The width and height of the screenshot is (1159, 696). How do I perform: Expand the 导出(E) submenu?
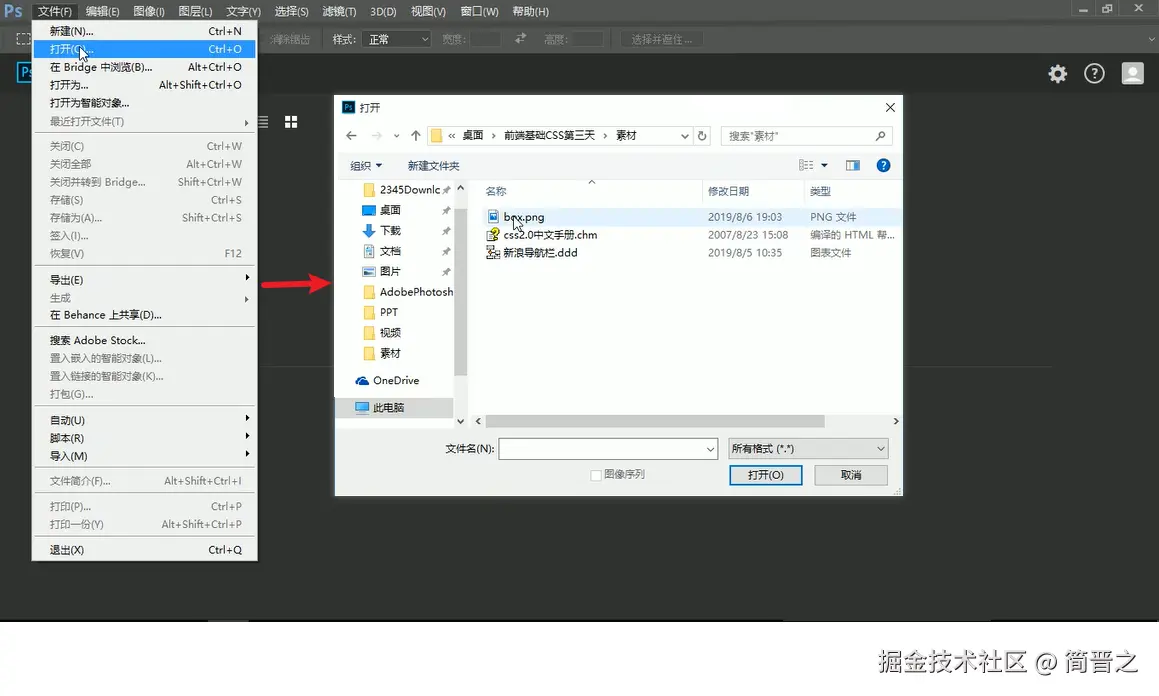(144, 280)
